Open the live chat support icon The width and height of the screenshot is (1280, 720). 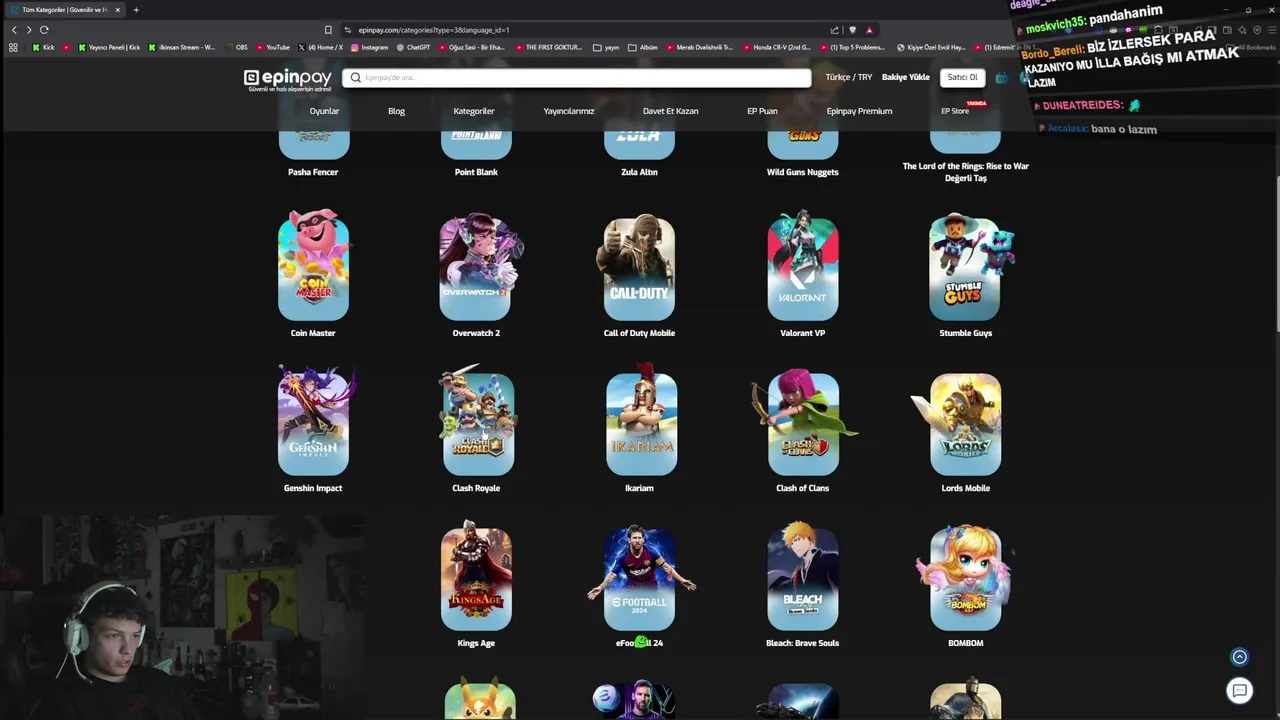click(x=1239, y=690)
